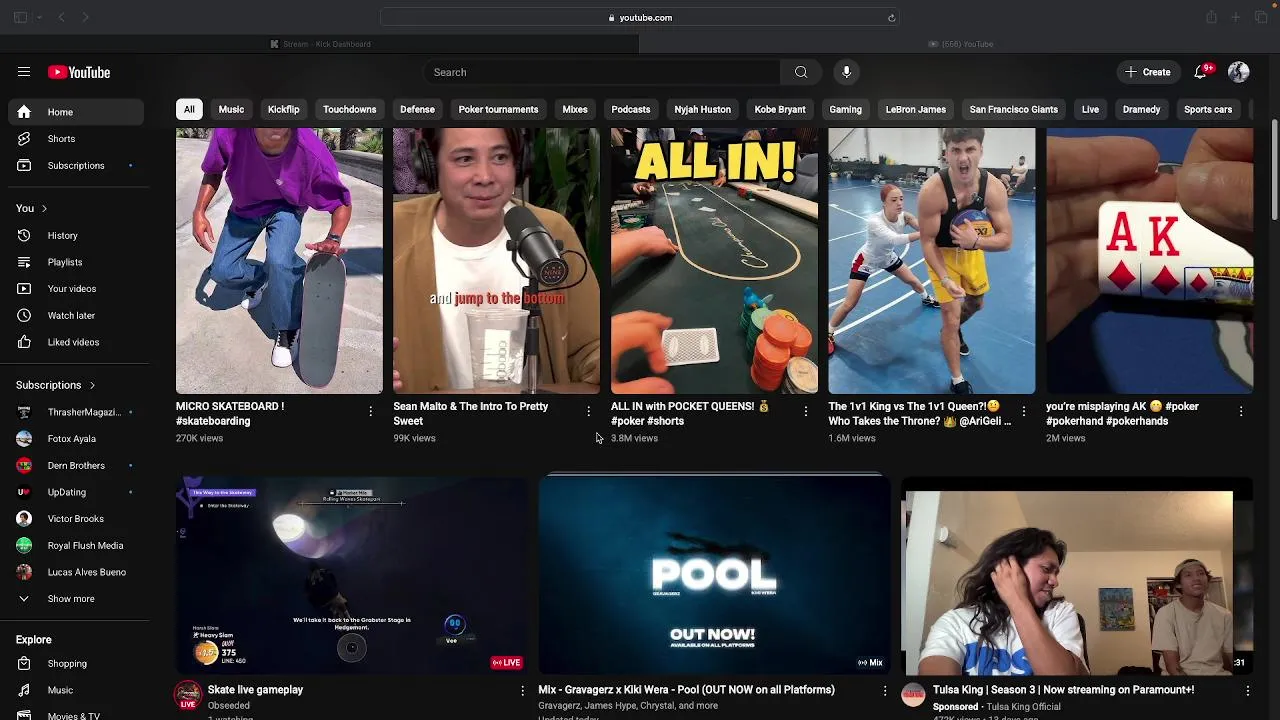The height and width of the screenshot is (720, 1280).
Task: Open the POOL mix thumbnail
Action: pos(713,574)
